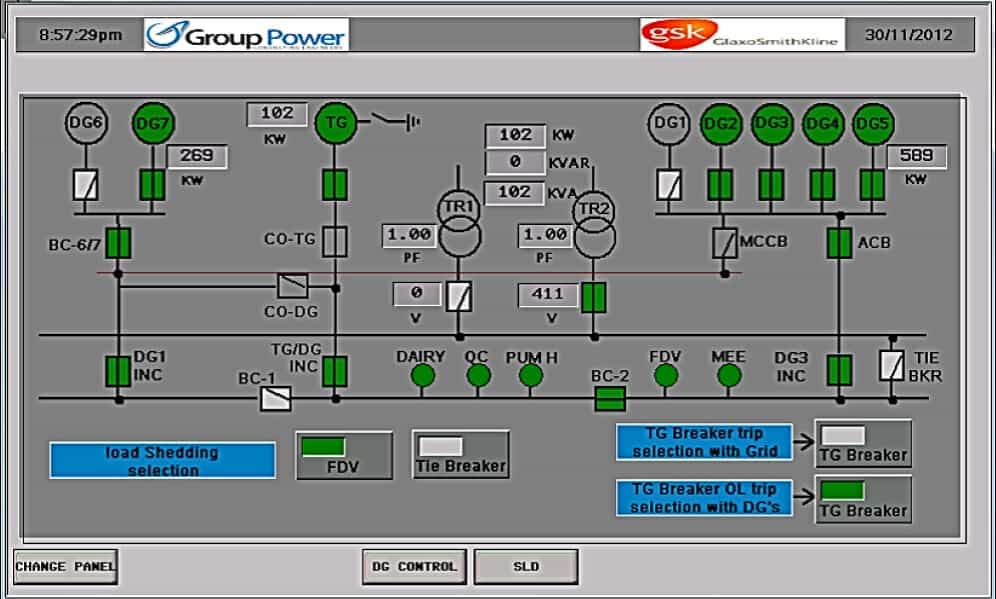
Task: Click the TR1 1.00 PF value field
Action: pyautogui.click(x=410, y=236)
